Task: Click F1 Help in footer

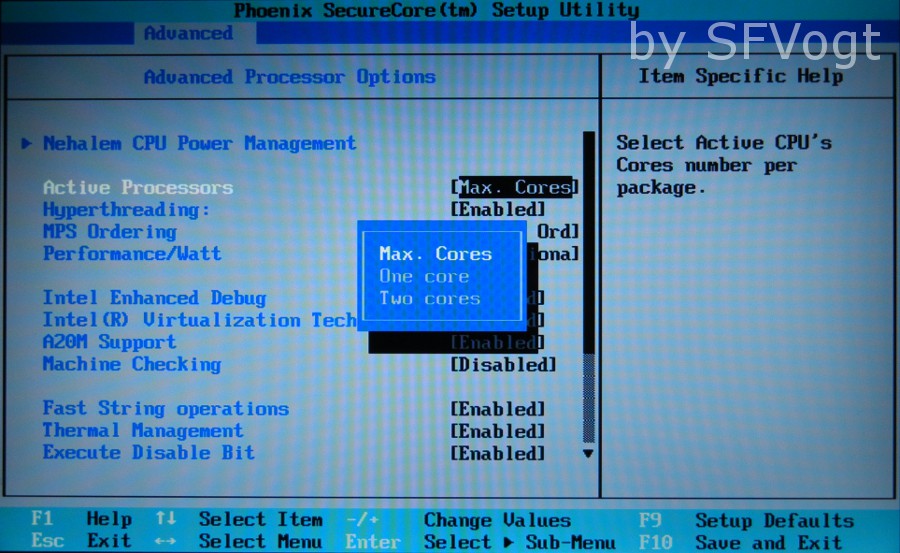Action: click(x=82, y=519)
